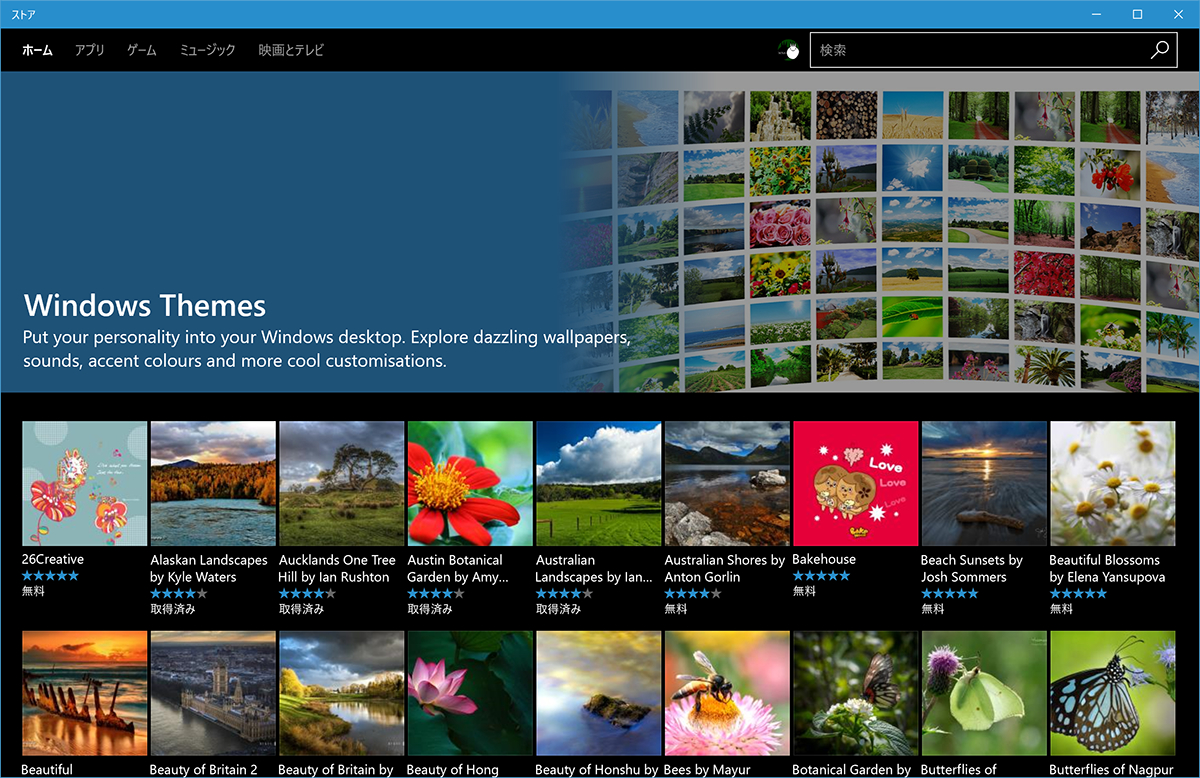Open the Windows Themes hero banner

pyautogui.click(x=600, y=231)
